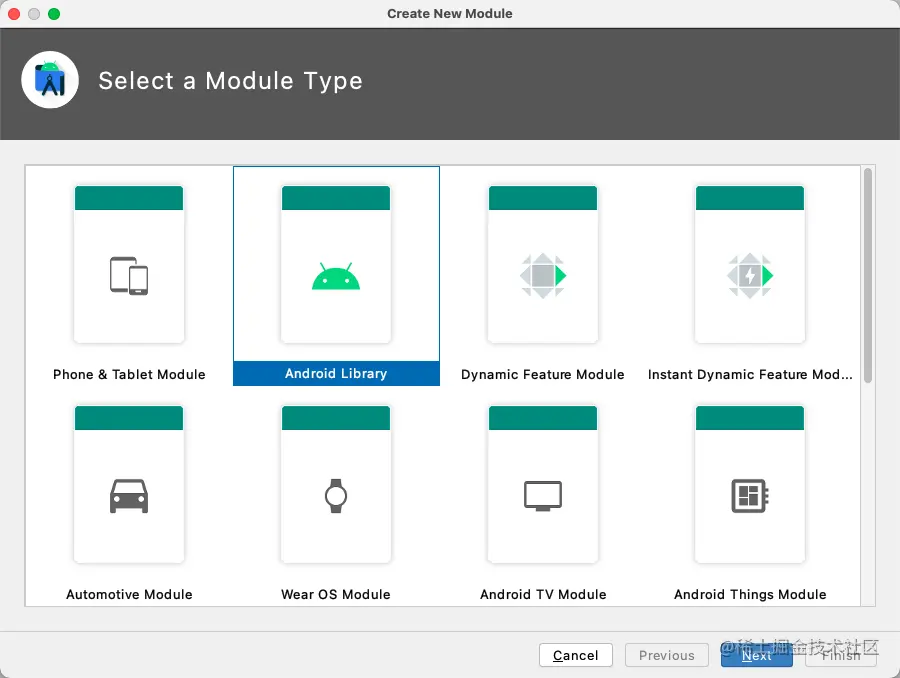
Task: Select the Wear OS Module watch icon
Action: (x=336, y=496)
